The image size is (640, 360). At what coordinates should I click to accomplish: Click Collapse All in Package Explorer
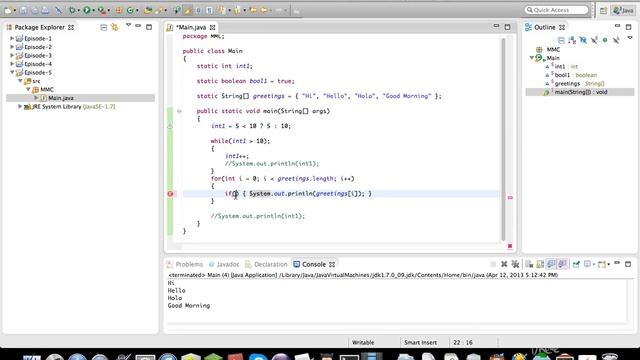[104, 27]
